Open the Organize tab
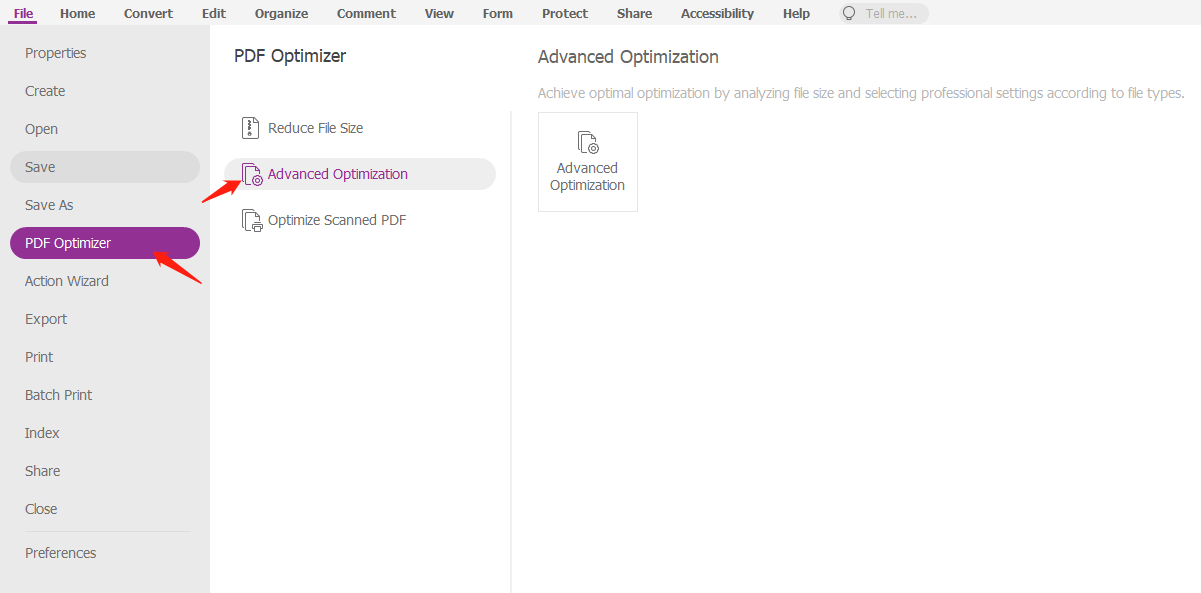The height and width of the screenshot is (593, 1201). coord(281,14)
